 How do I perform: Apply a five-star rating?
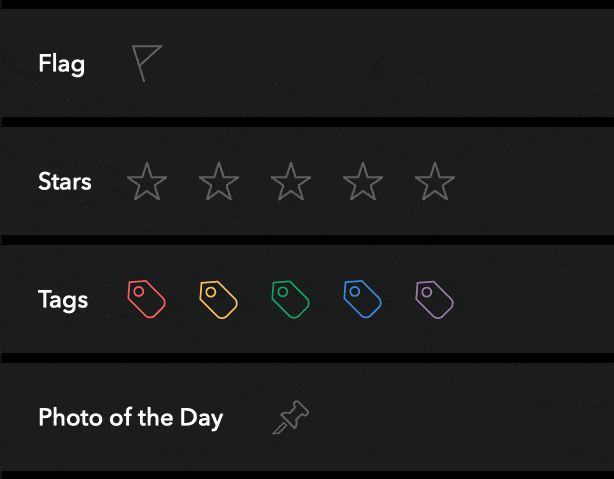[x=435, y=181]
